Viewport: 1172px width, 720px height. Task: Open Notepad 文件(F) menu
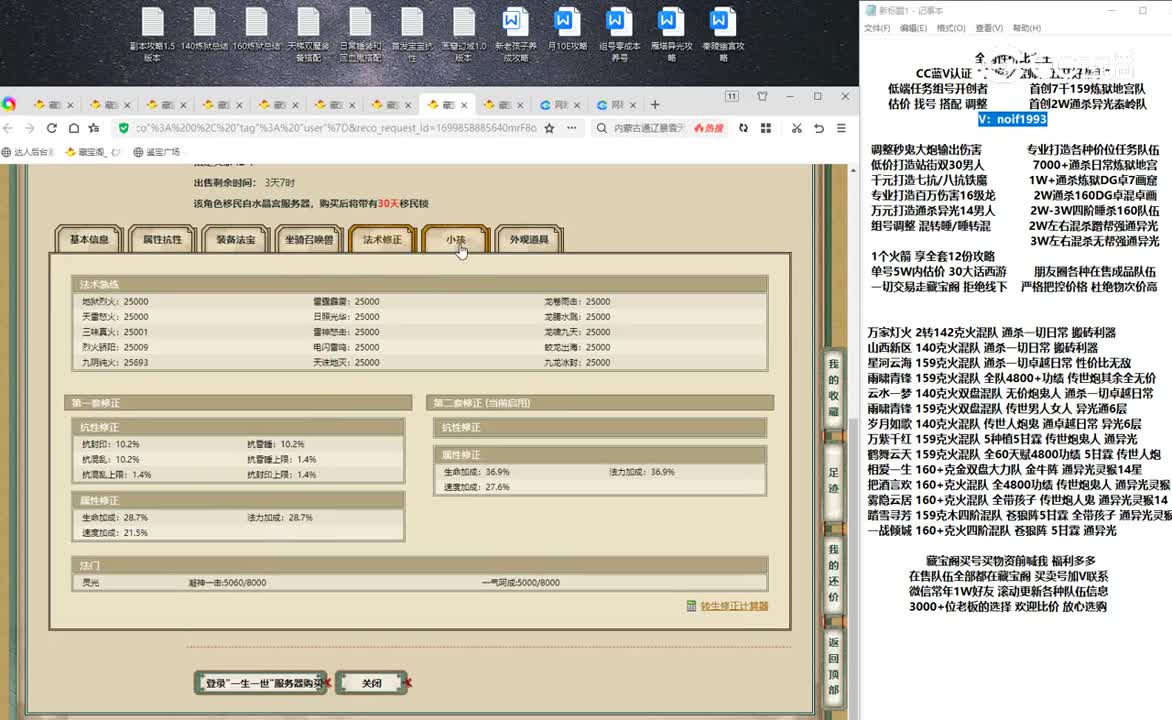tap(877, 28)
